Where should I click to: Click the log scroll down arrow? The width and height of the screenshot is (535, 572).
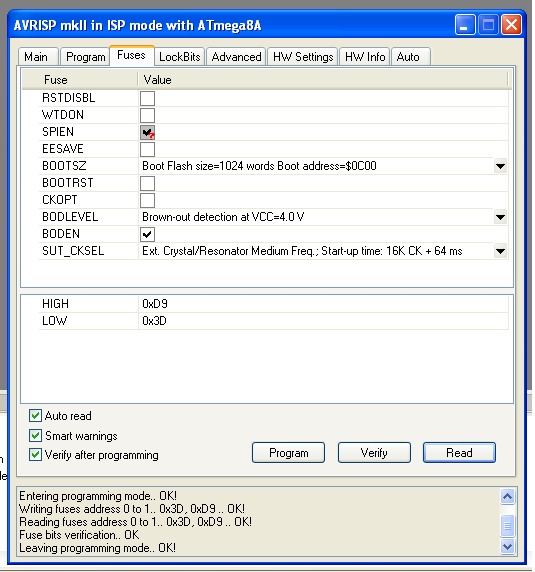pyautogui.click(x=508, y=547)
